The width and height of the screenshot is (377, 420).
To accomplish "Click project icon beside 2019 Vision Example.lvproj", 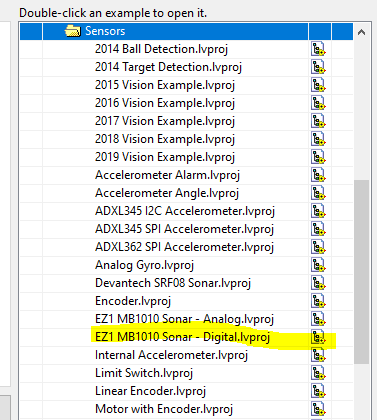I will pyautogui.click(x=318, y=157).
